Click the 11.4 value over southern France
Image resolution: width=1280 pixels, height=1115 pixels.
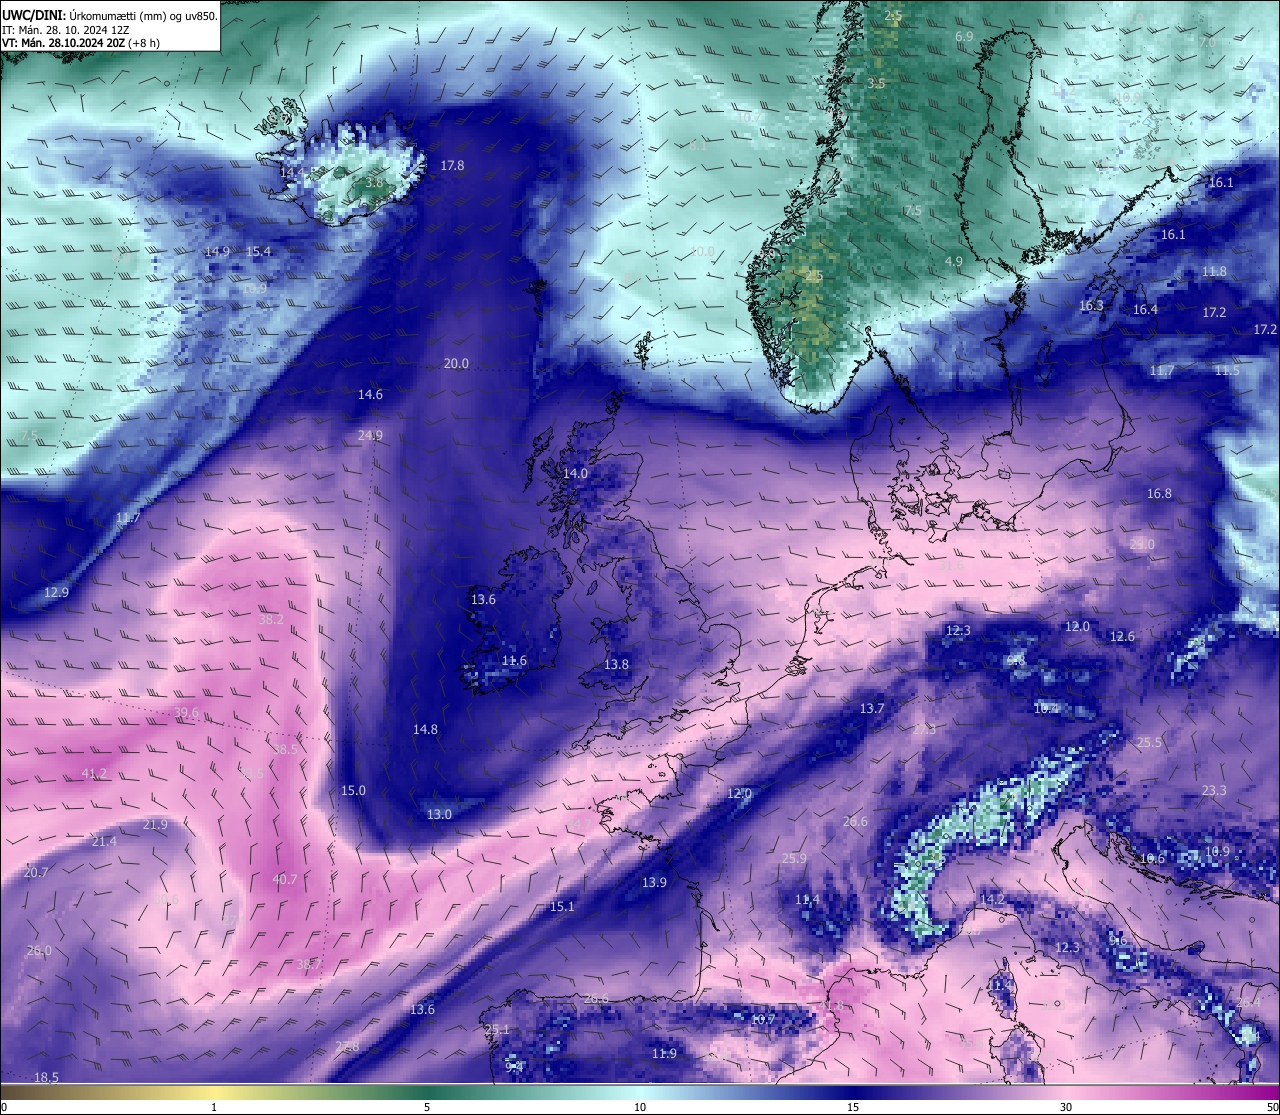807,899
